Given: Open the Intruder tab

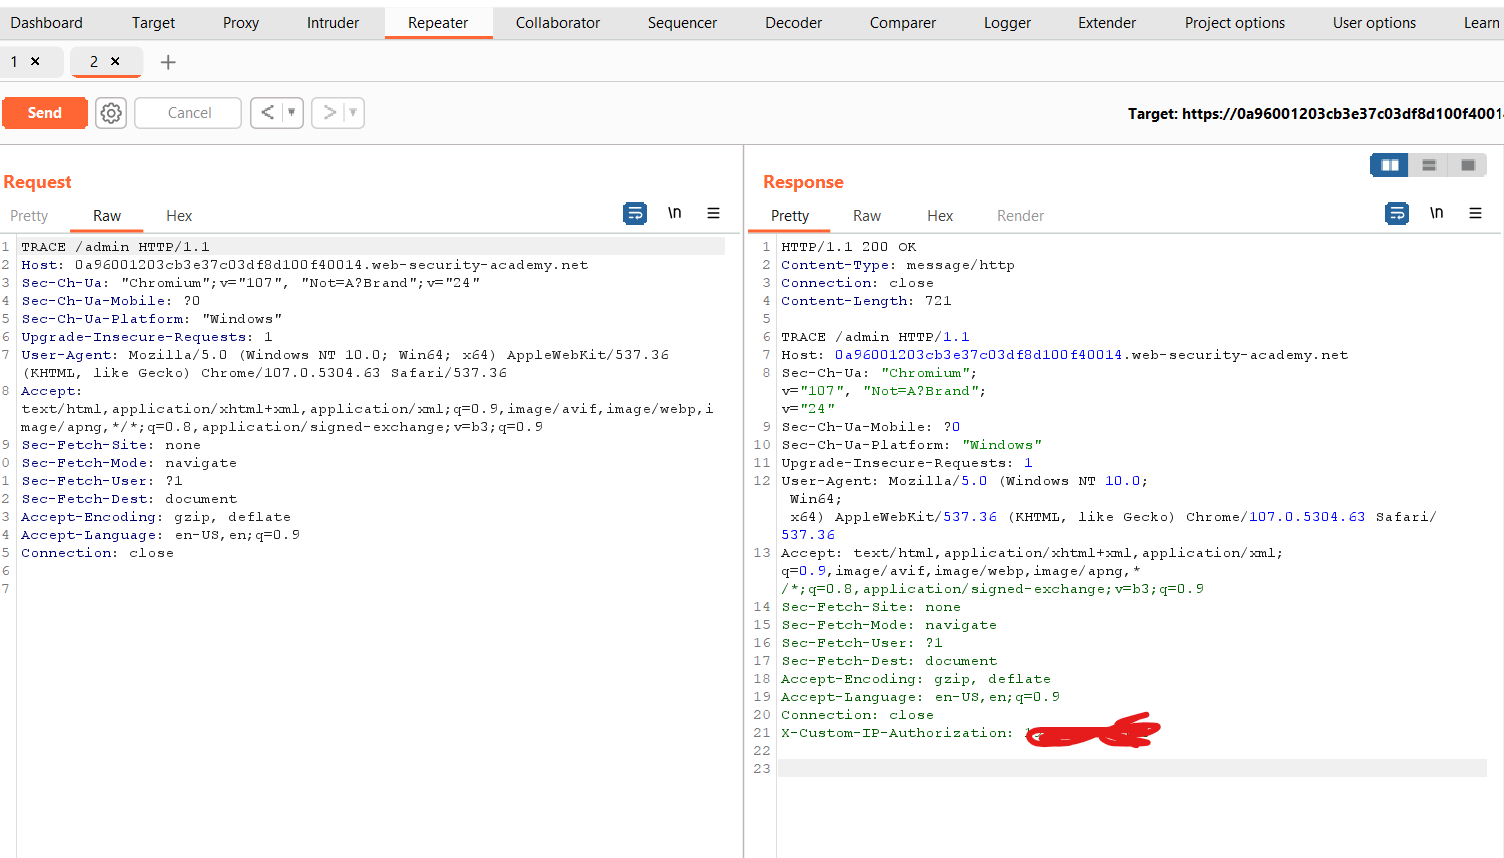Looking at the screenshot, I should tap(332, 23).
